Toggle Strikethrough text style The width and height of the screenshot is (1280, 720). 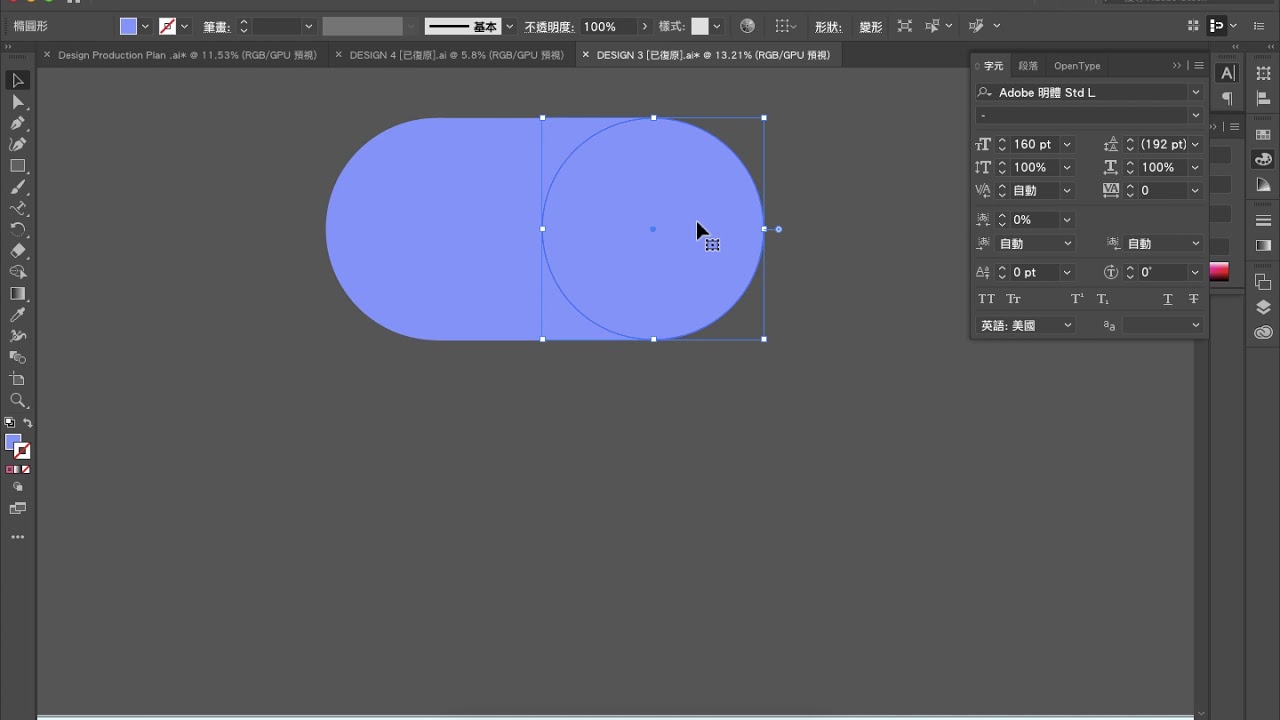tap(1193, 299)
